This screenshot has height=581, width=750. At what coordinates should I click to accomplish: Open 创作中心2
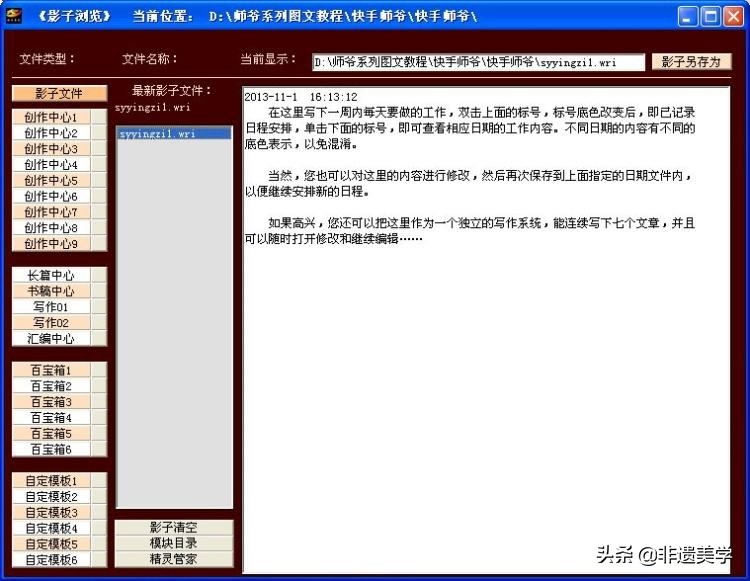(51, 133)
